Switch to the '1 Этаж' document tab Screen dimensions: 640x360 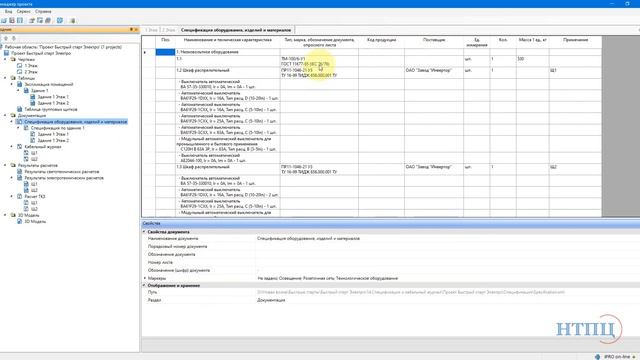[x=151, y=30]
